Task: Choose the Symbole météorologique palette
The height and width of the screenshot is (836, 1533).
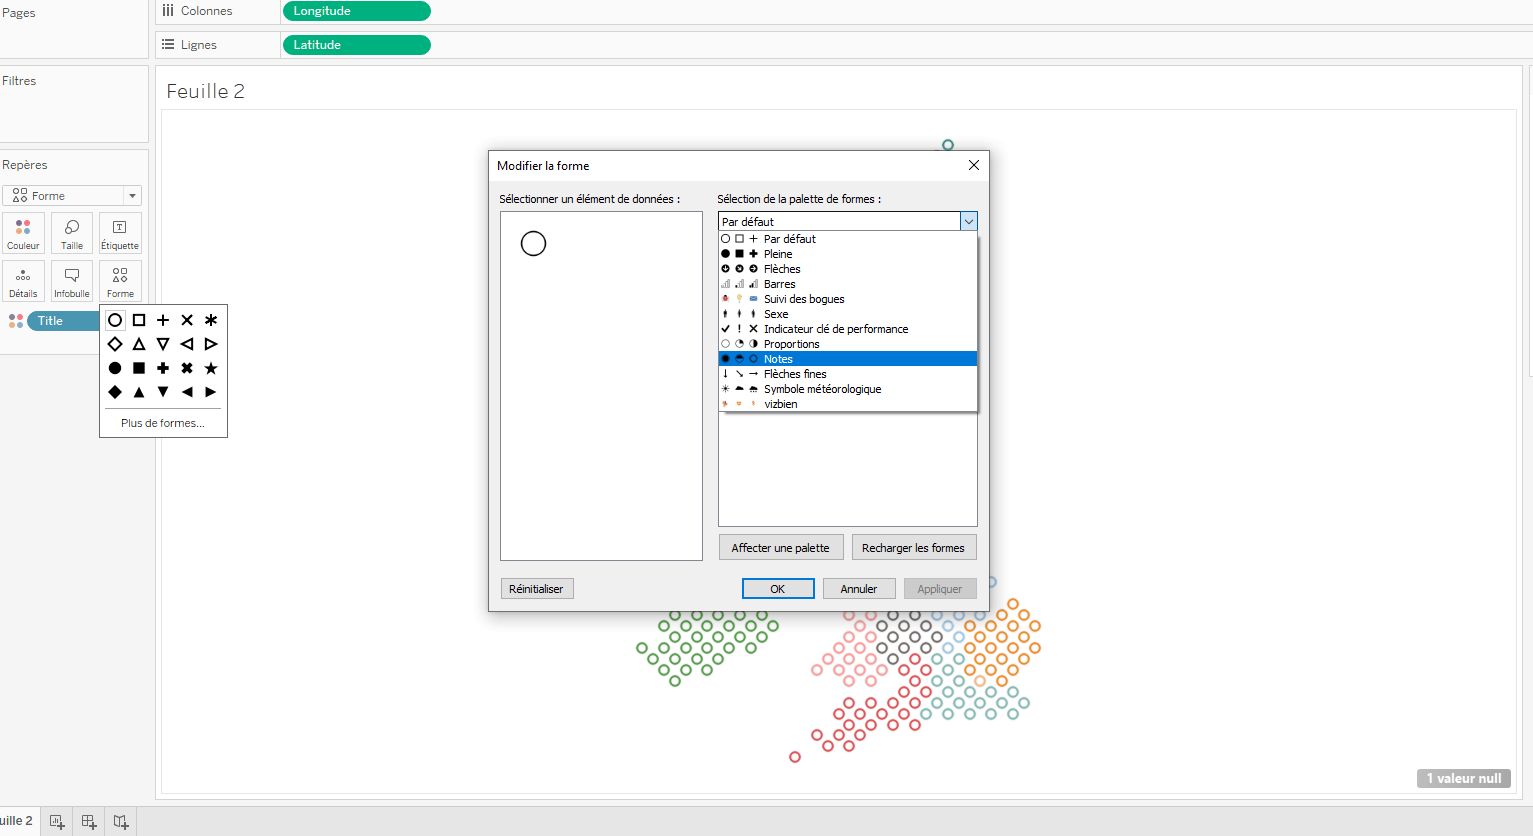Action: pyautogui.click(x=848, y=389)
